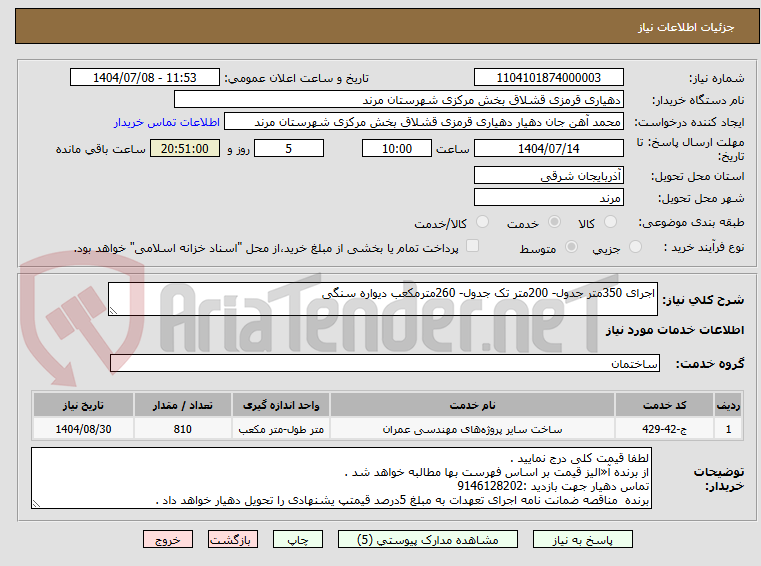This screenshot has width=761, height=566.
Task: Click the نام دستگاه خریدار label
Action: click(698, 100)
